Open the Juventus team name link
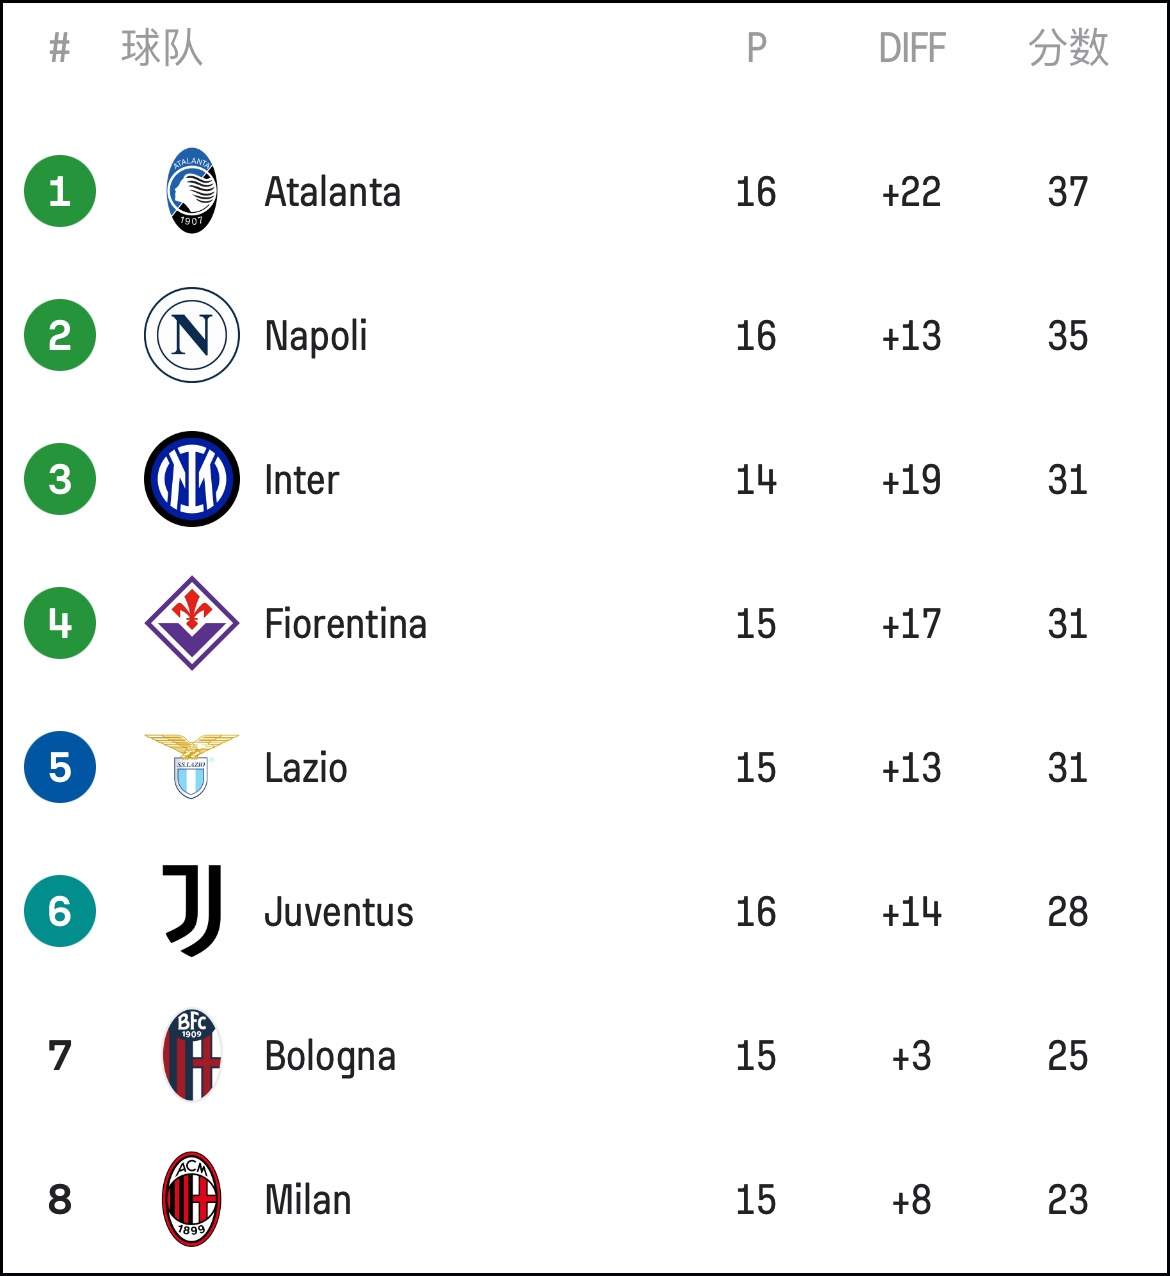Viewport: 1170px width, 1276px height. 339,912
